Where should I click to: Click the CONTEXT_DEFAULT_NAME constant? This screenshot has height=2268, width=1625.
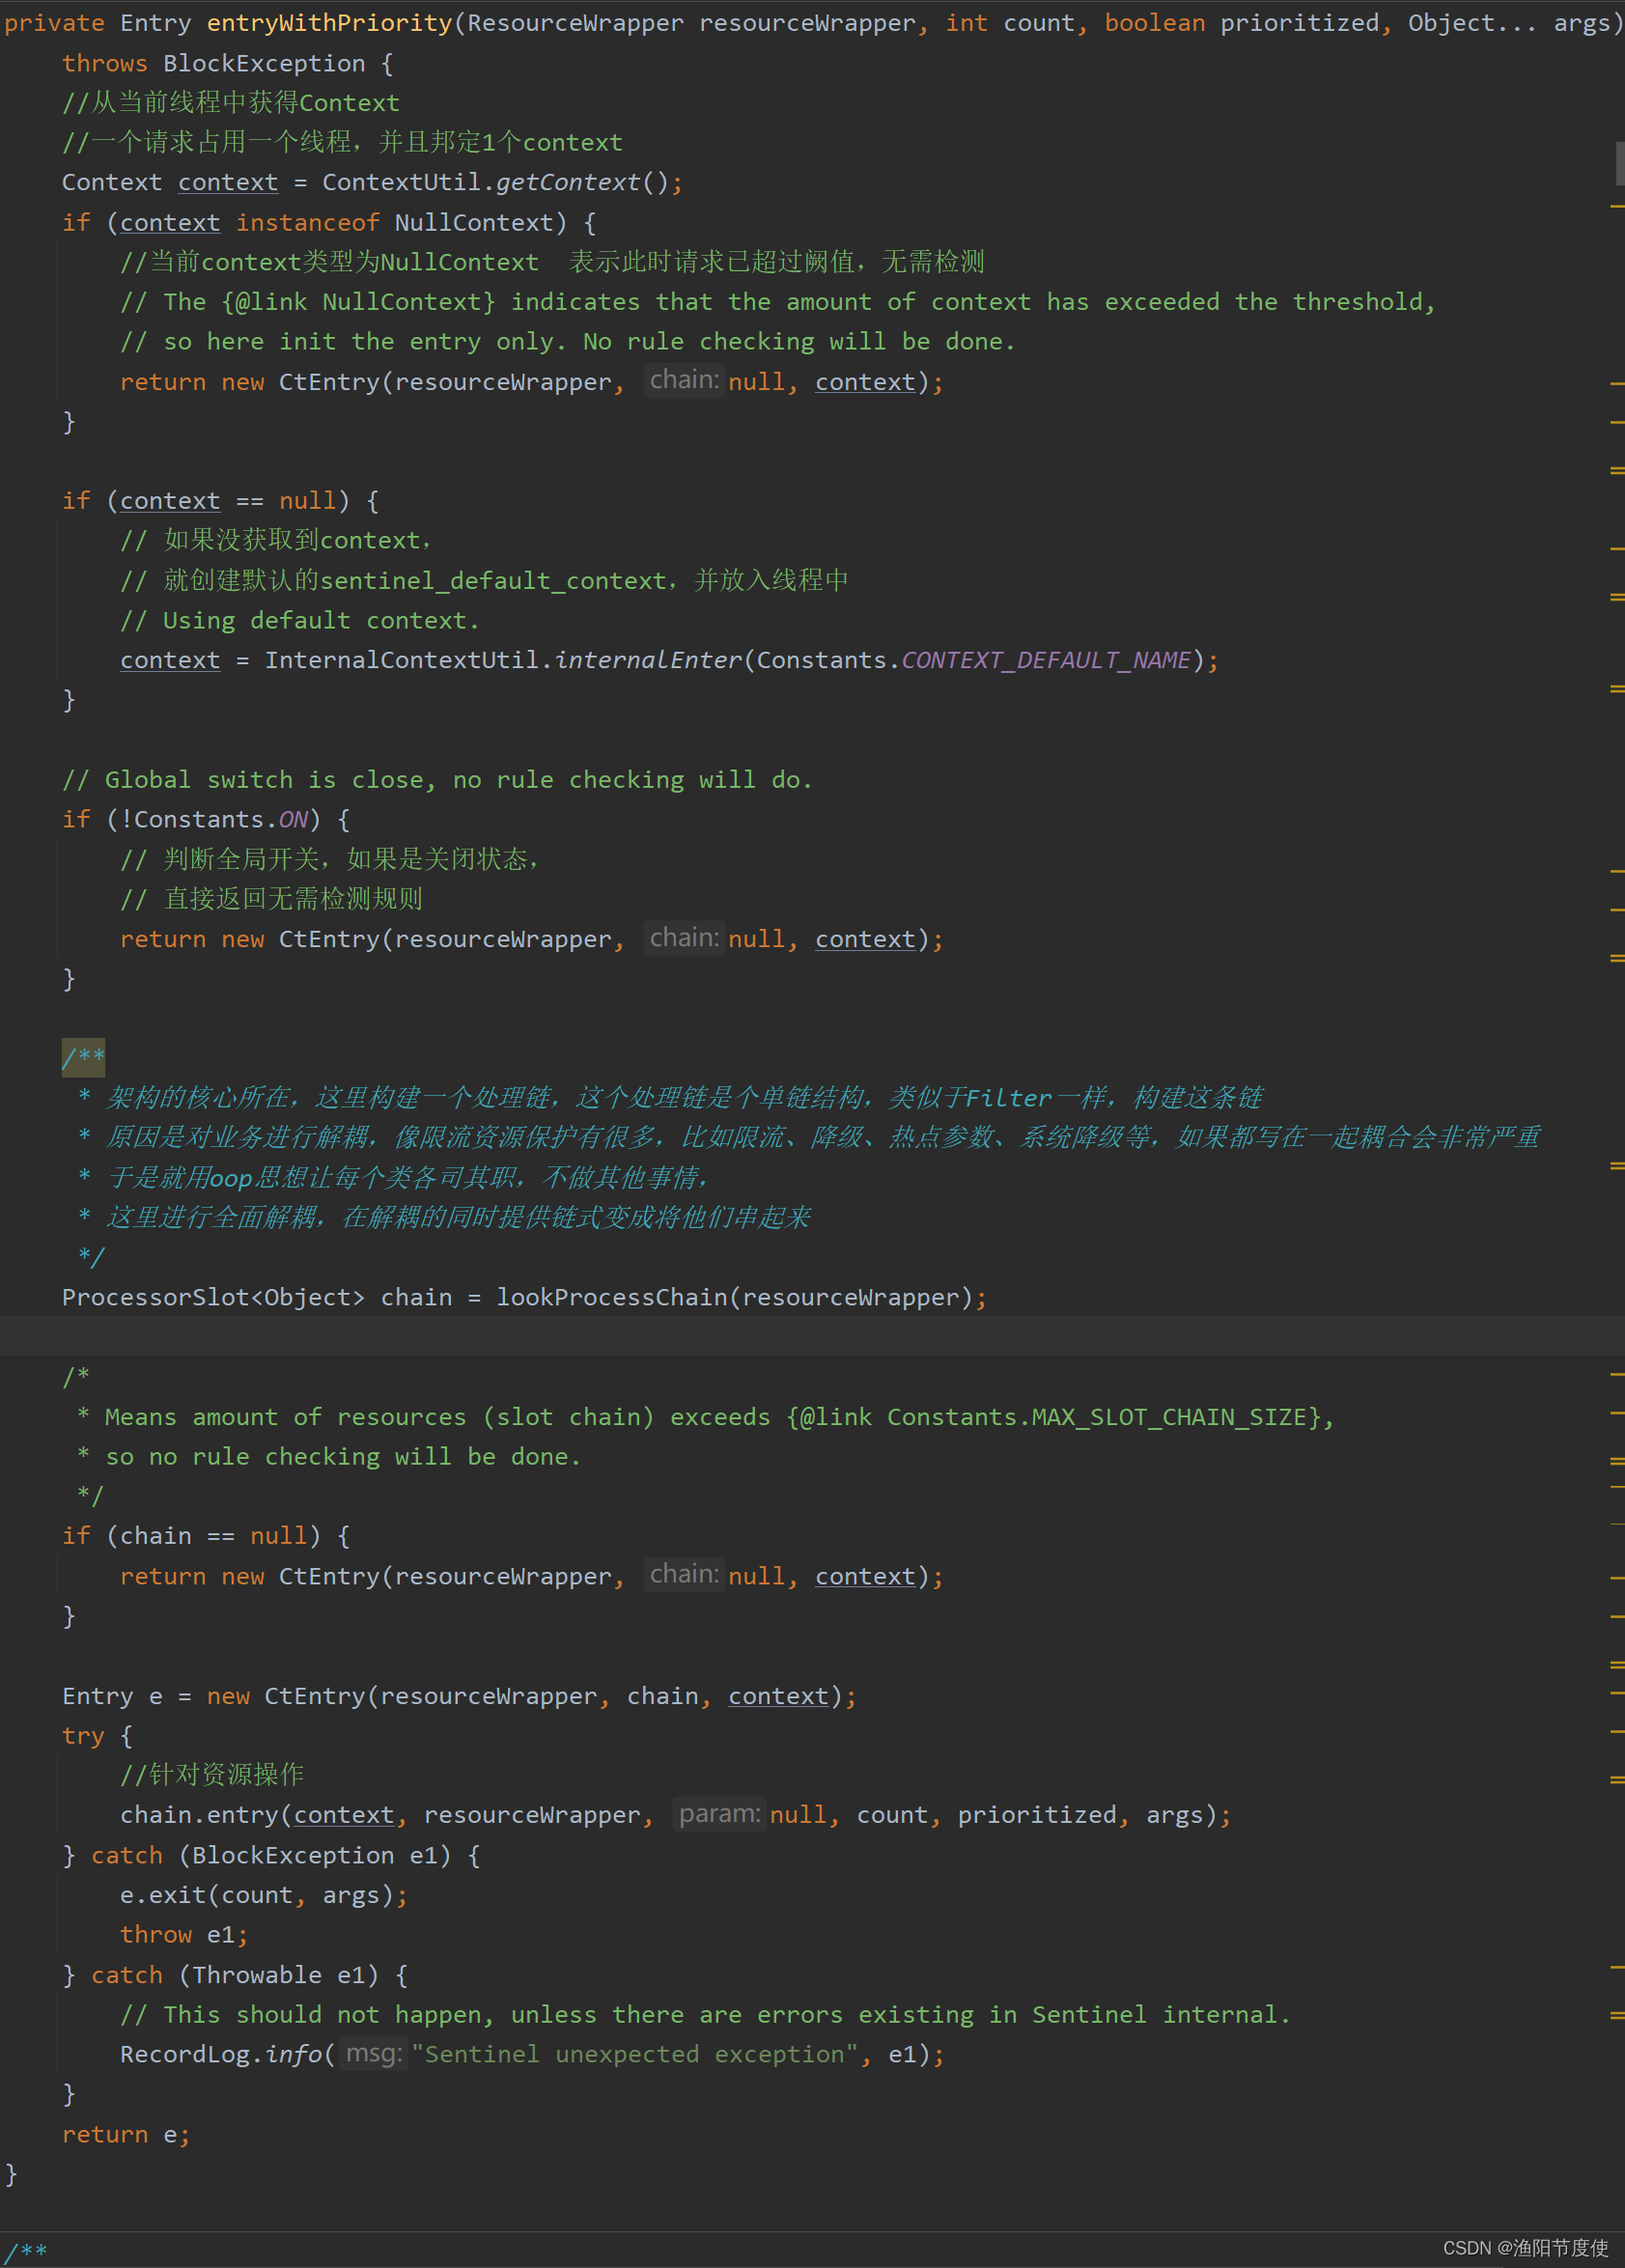click(x=1046, y=660)
